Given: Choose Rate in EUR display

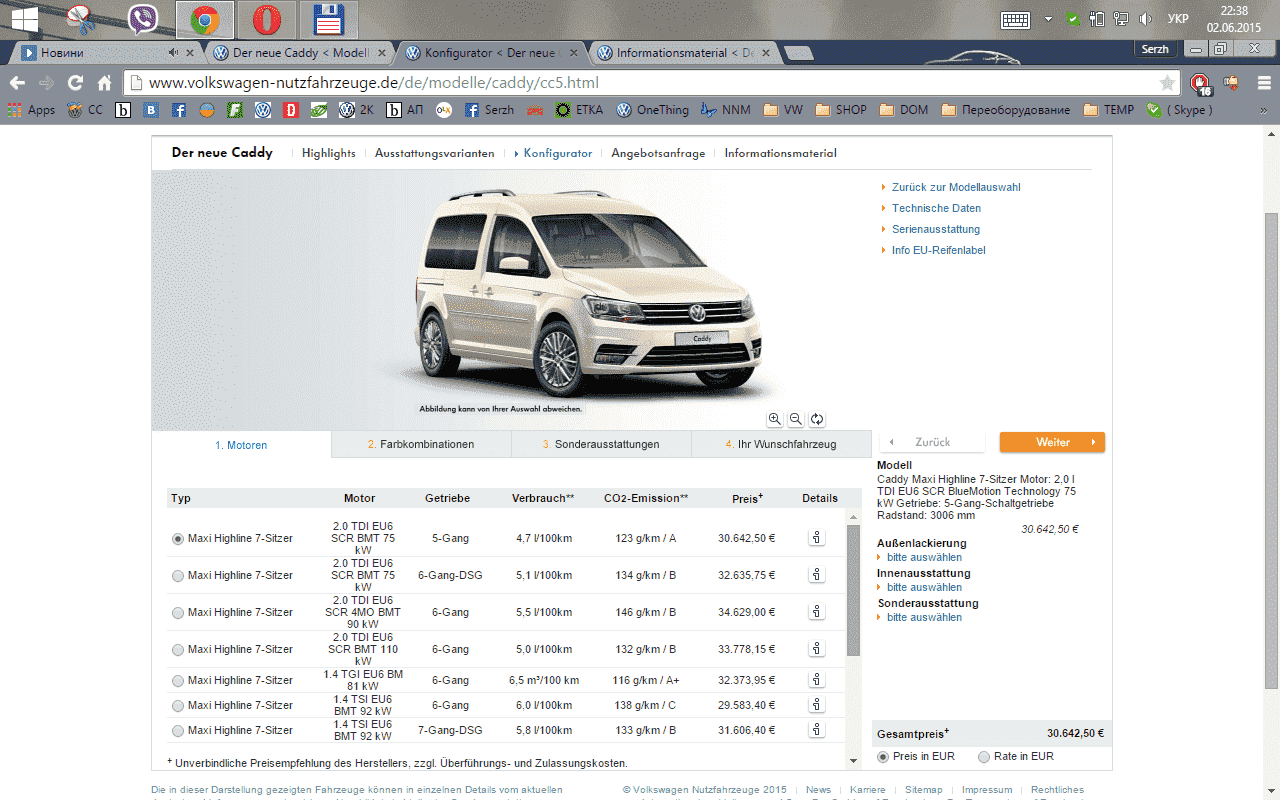Looking at the screenshot, I should (x=984, y=757).
